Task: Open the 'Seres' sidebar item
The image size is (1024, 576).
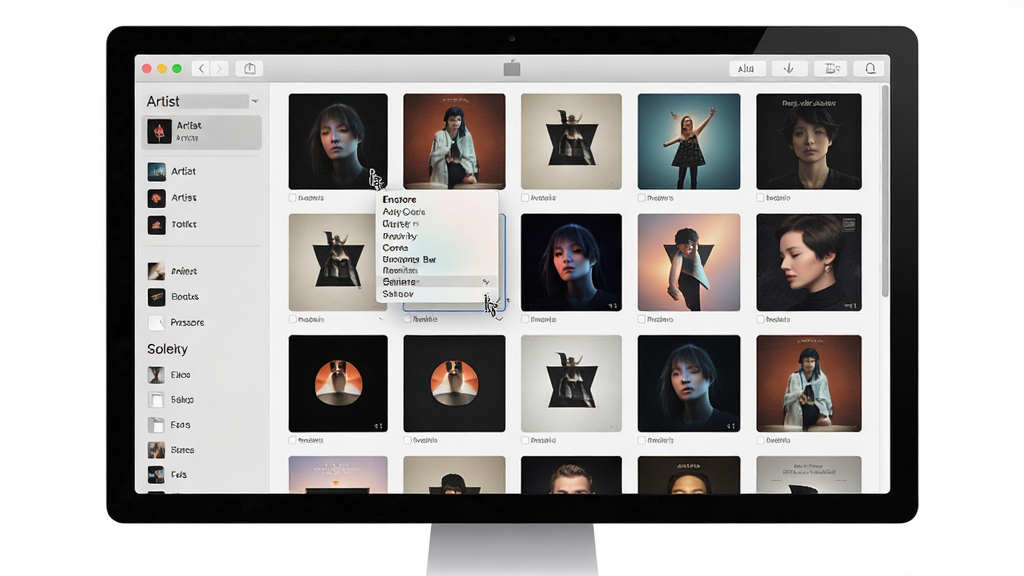Action: coord(171,450)
